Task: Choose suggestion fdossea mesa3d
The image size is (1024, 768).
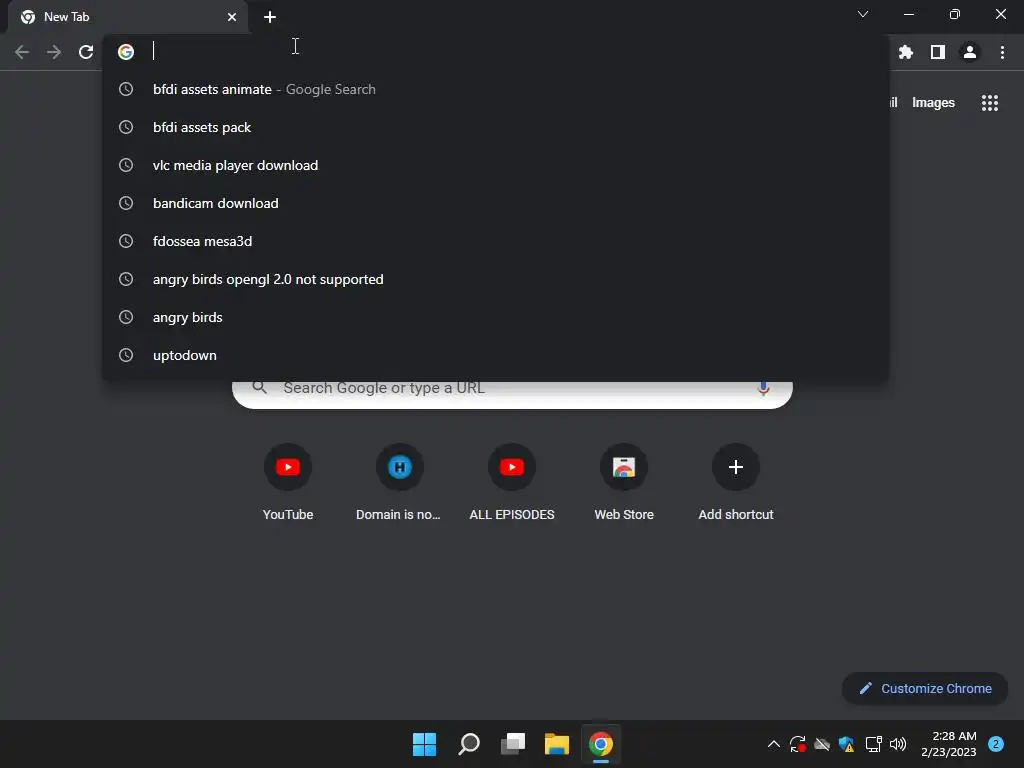Action: pos(495,241)
